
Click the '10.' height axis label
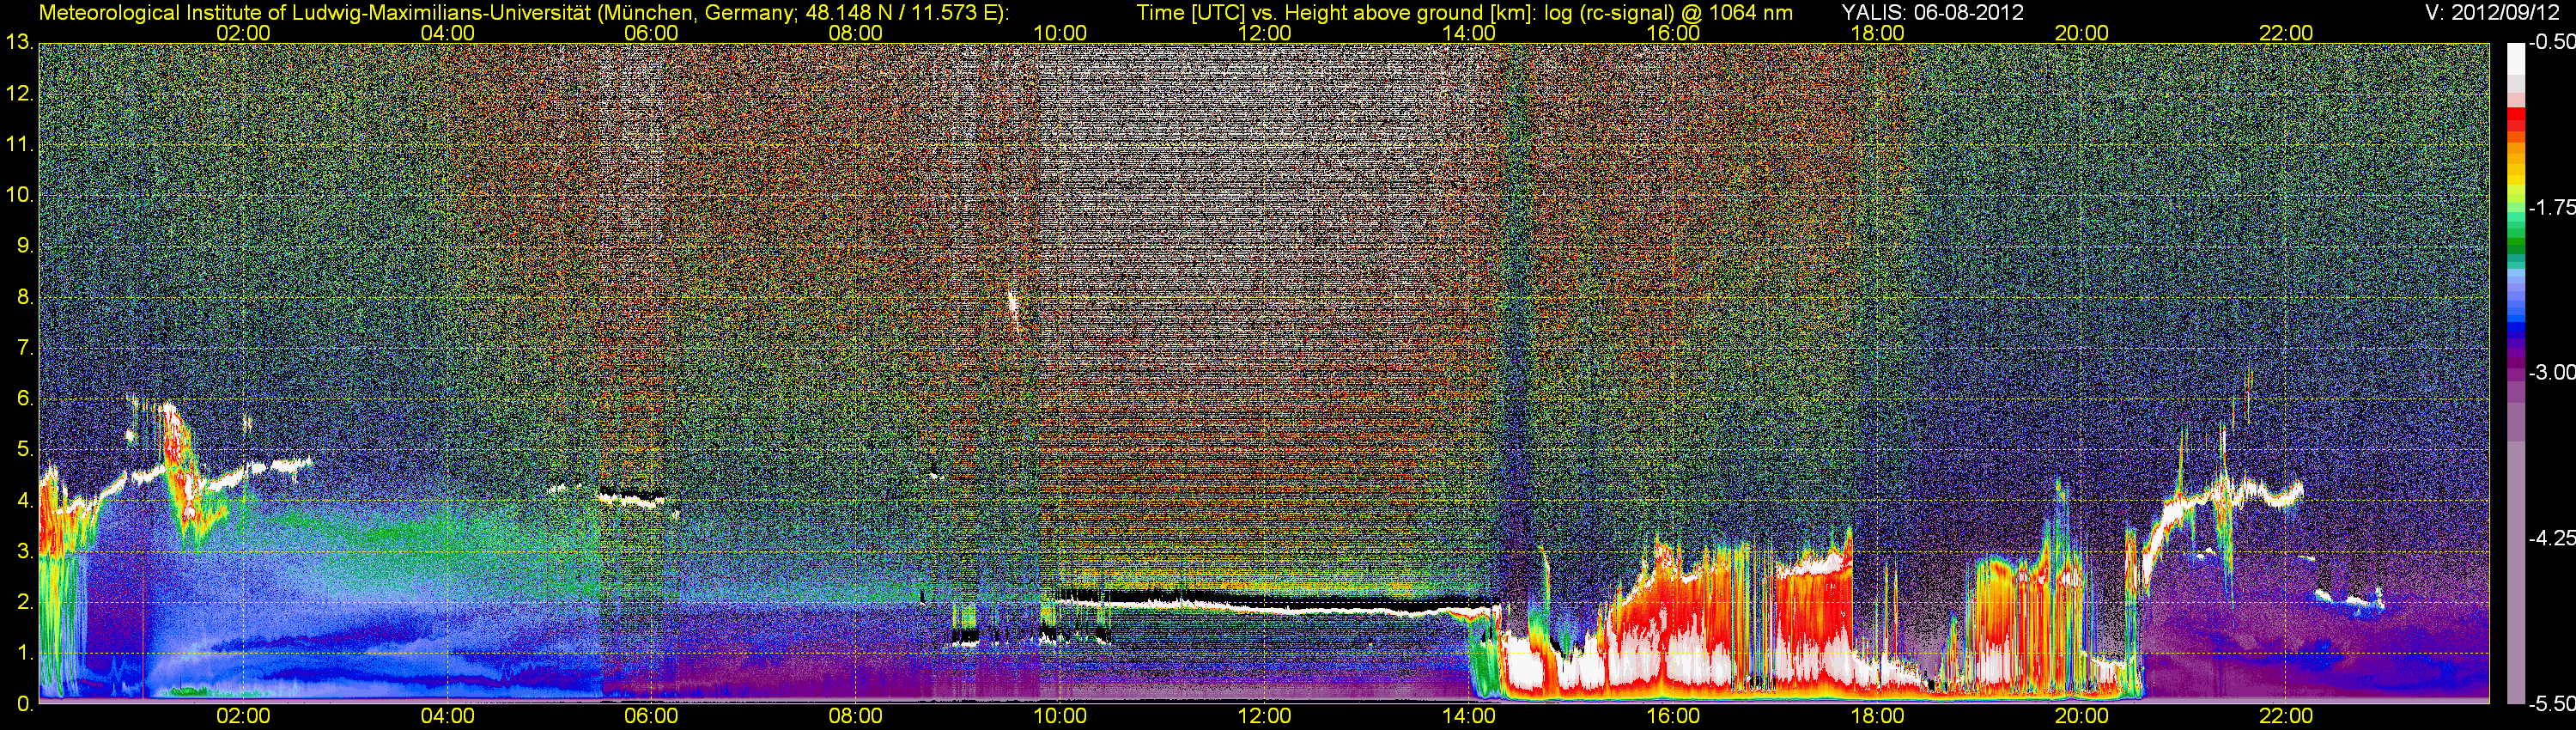20,195
